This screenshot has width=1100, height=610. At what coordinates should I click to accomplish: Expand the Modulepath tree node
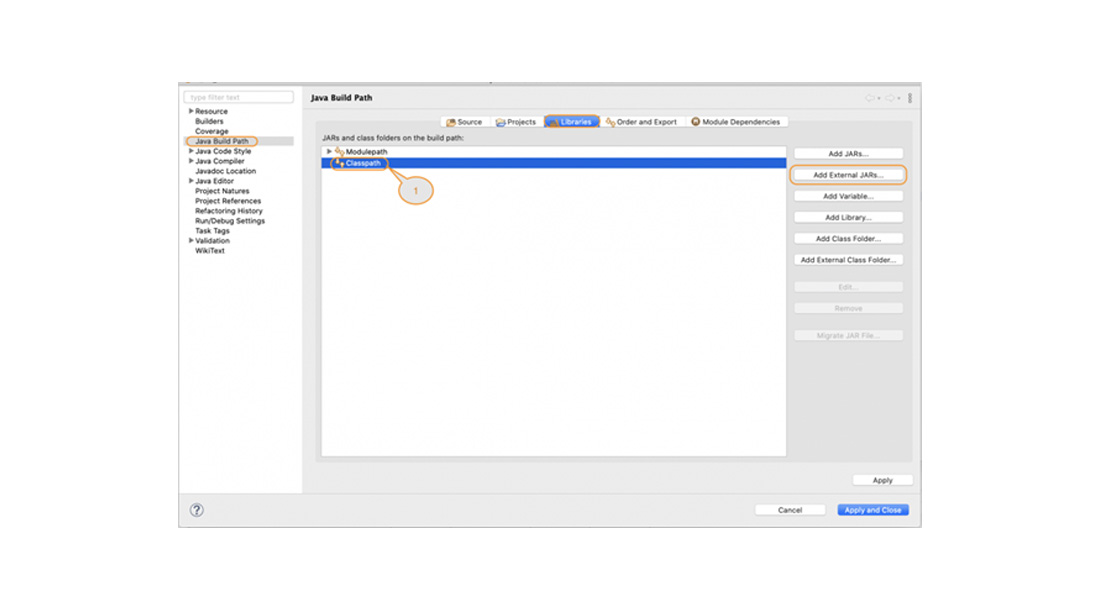330,151
